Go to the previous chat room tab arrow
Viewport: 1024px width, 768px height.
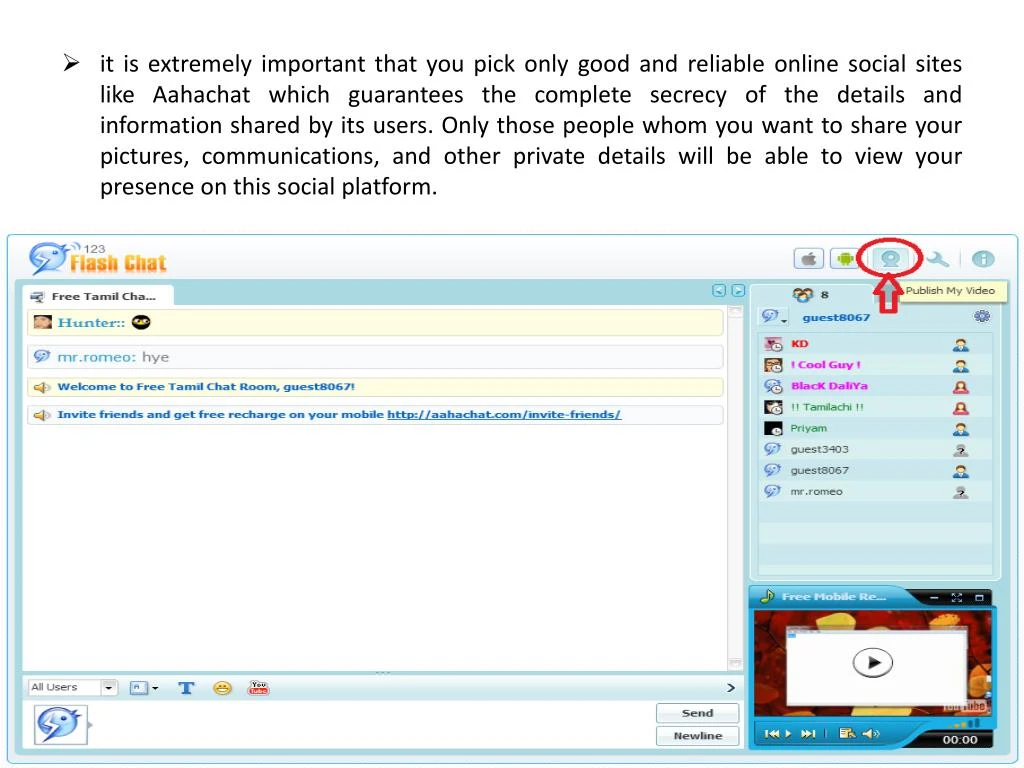pyautogui.click(x=719, y=291)
